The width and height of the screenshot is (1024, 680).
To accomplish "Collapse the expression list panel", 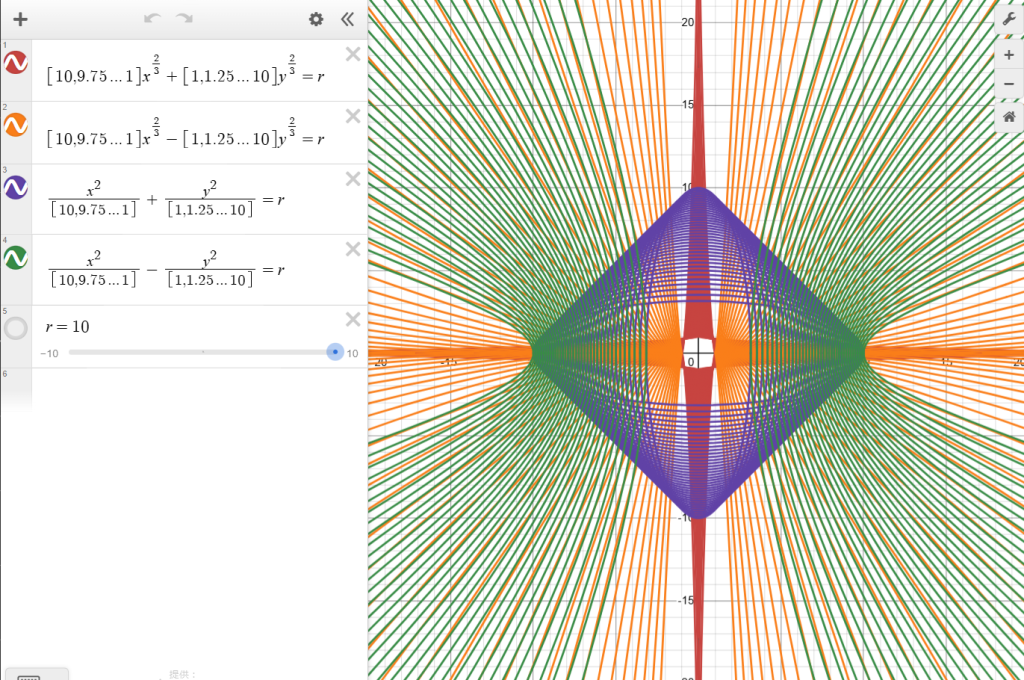I will coord(347,19).
